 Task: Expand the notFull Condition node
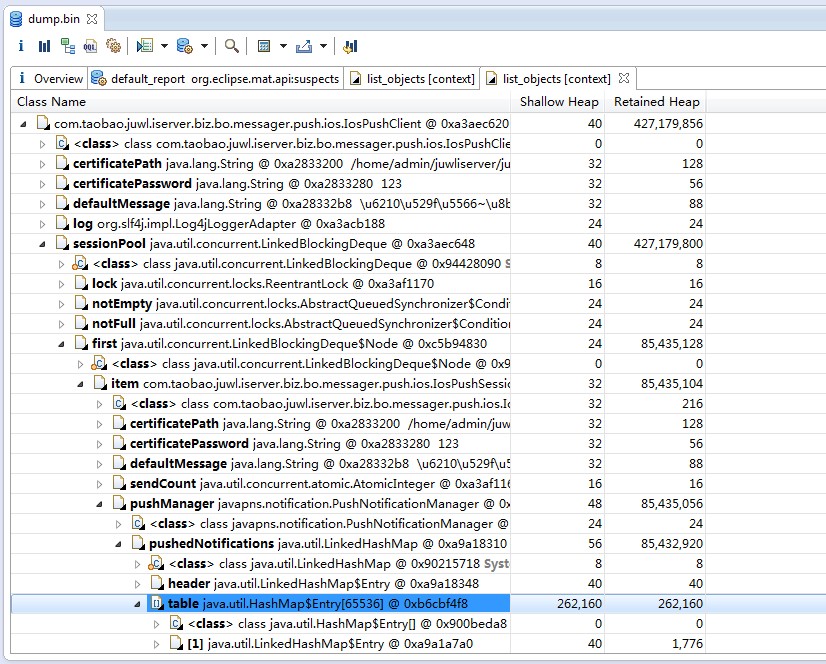61,324
